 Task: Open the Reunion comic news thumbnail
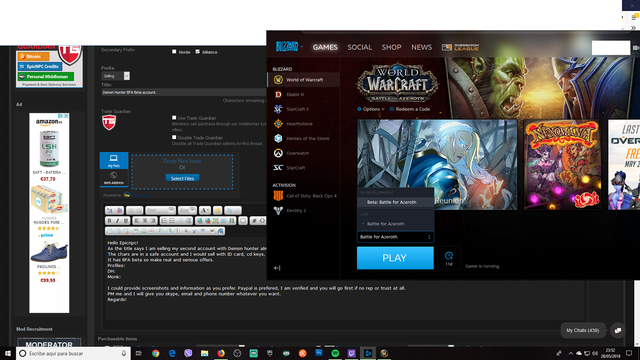[437, 164]
